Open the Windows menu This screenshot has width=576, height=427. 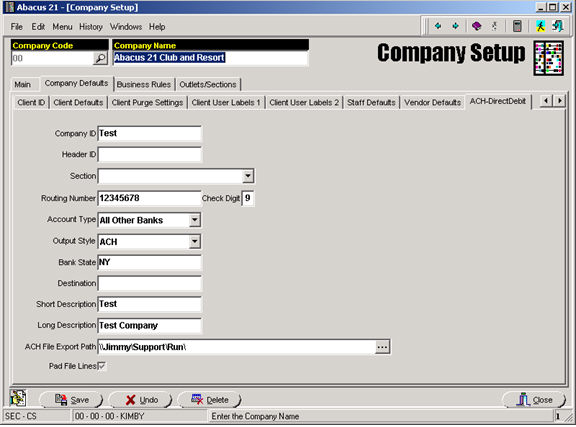click(126, 27)
